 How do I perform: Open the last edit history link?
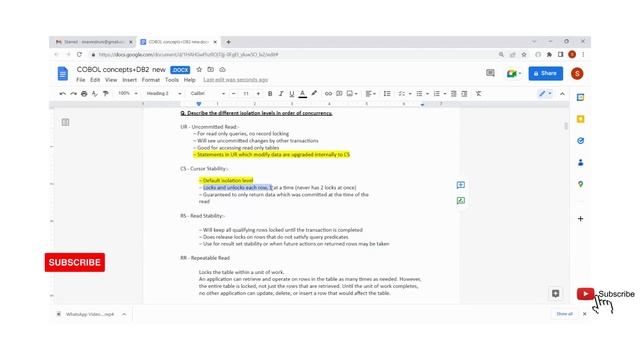236,80
